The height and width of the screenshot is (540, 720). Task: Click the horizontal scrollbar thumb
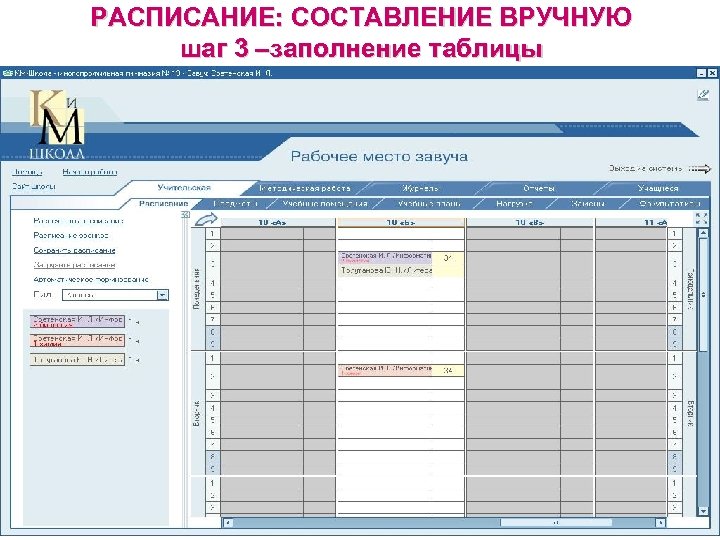(x=556, y=523)
